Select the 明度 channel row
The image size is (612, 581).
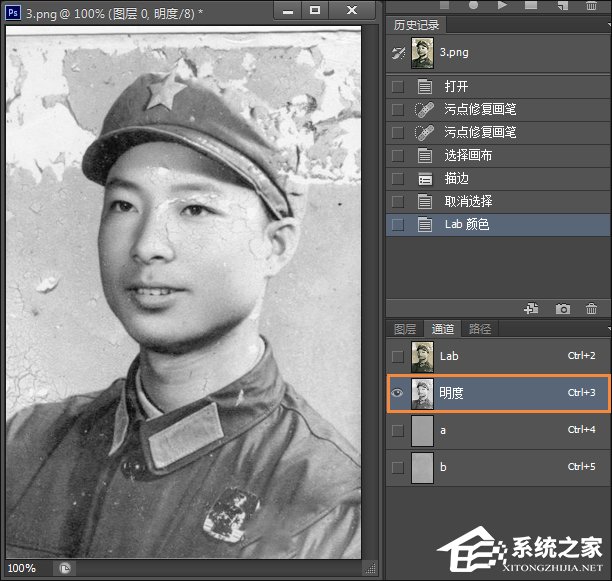pos(498,393)
